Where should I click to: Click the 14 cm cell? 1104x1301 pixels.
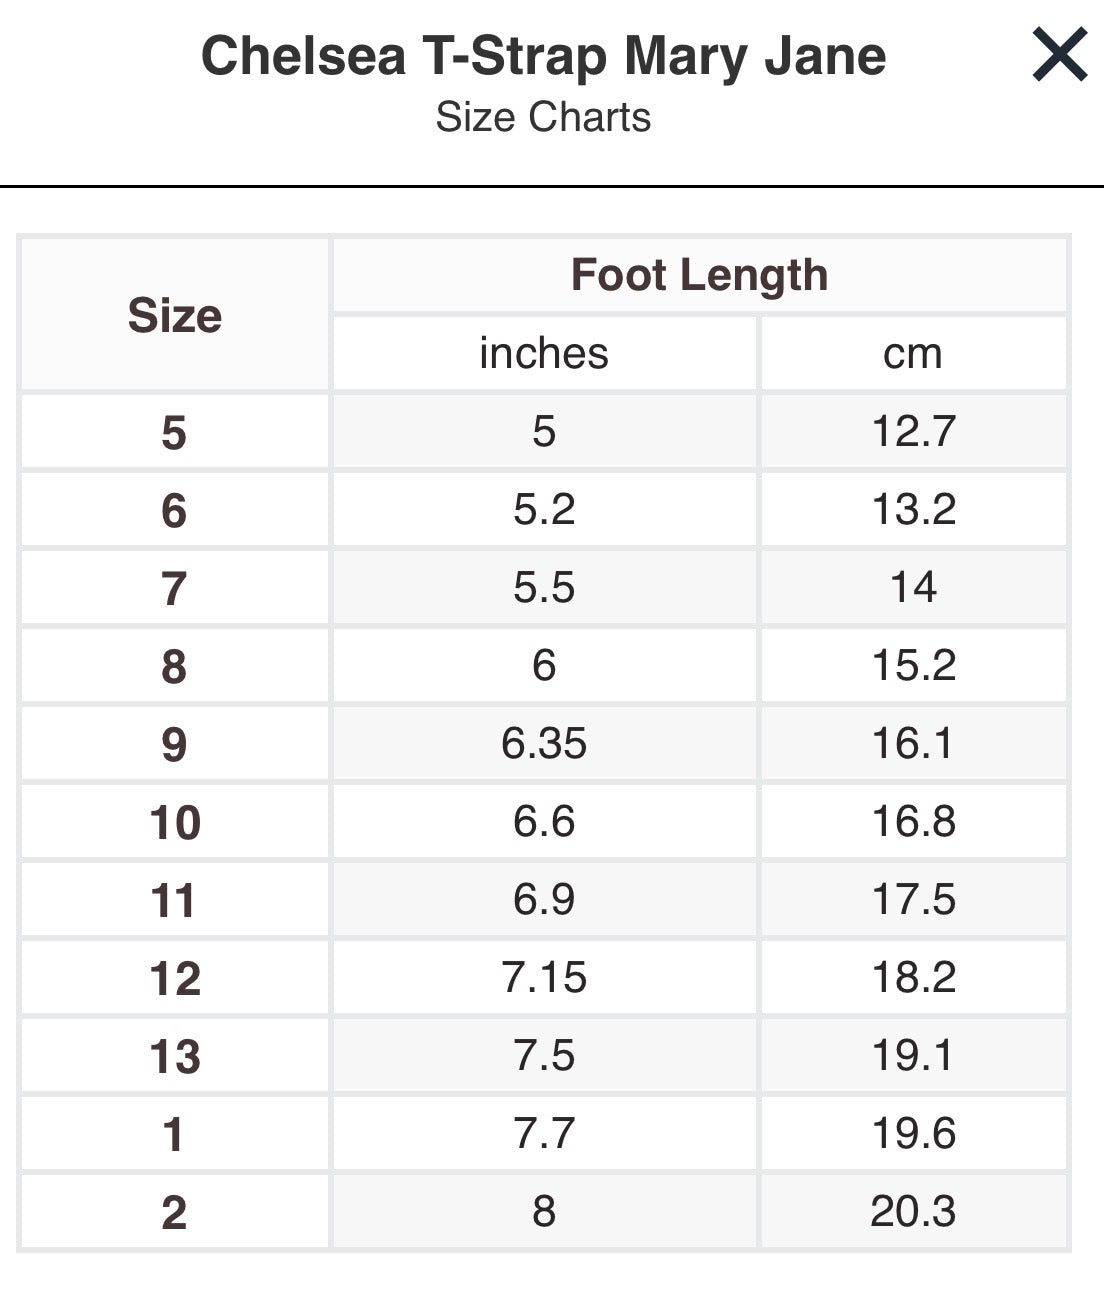coord(913,588)
